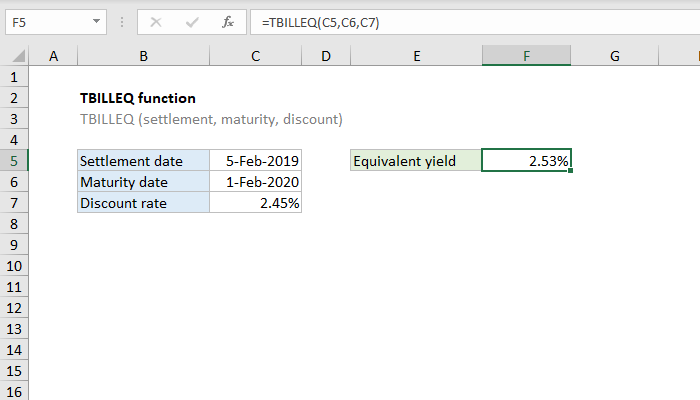700x400 pixels.
Task: Select the cell containing 1-Feb-2020
Action: click(x=255, y=182)
